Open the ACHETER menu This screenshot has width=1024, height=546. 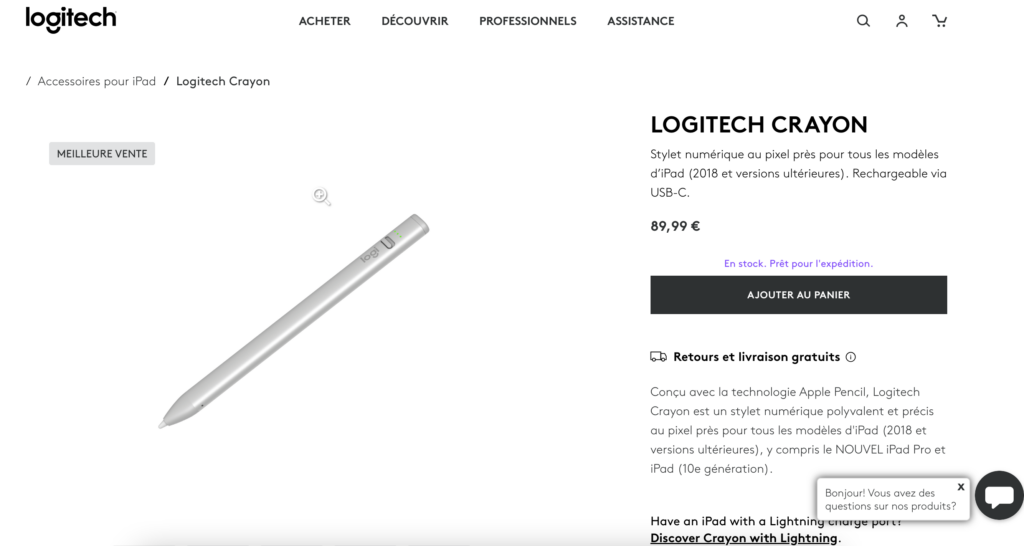point(325,21)
